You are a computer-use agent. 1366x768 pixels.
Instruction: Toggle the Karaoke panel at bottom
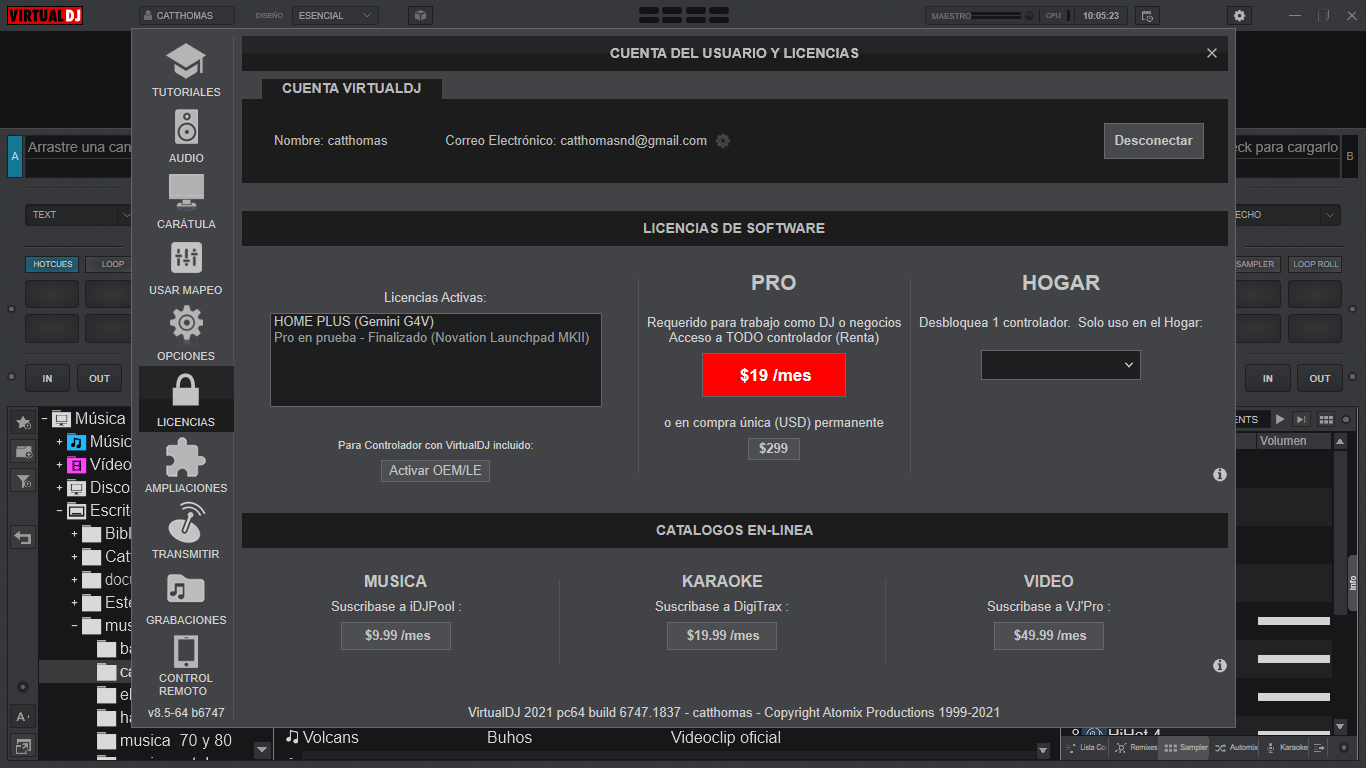point(1286,747)
